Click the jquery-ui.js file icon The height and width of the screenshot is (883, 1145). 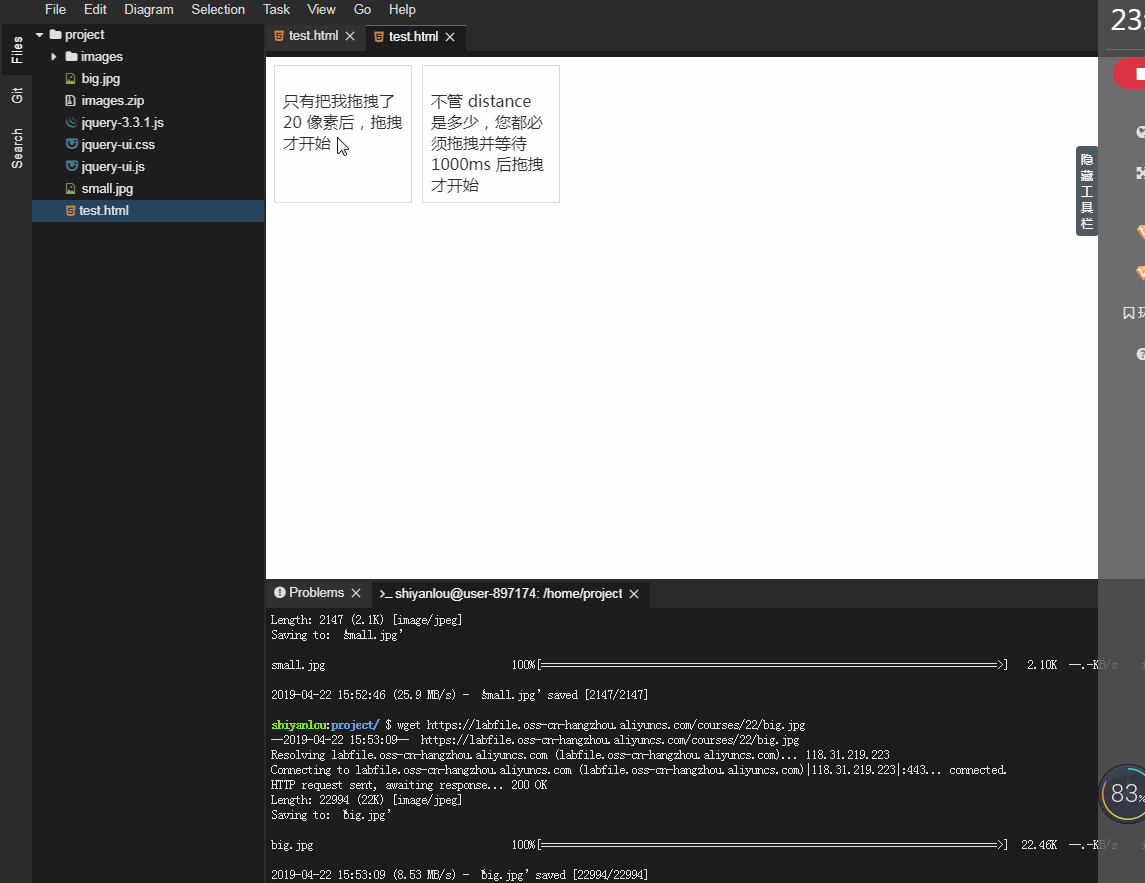71,166
